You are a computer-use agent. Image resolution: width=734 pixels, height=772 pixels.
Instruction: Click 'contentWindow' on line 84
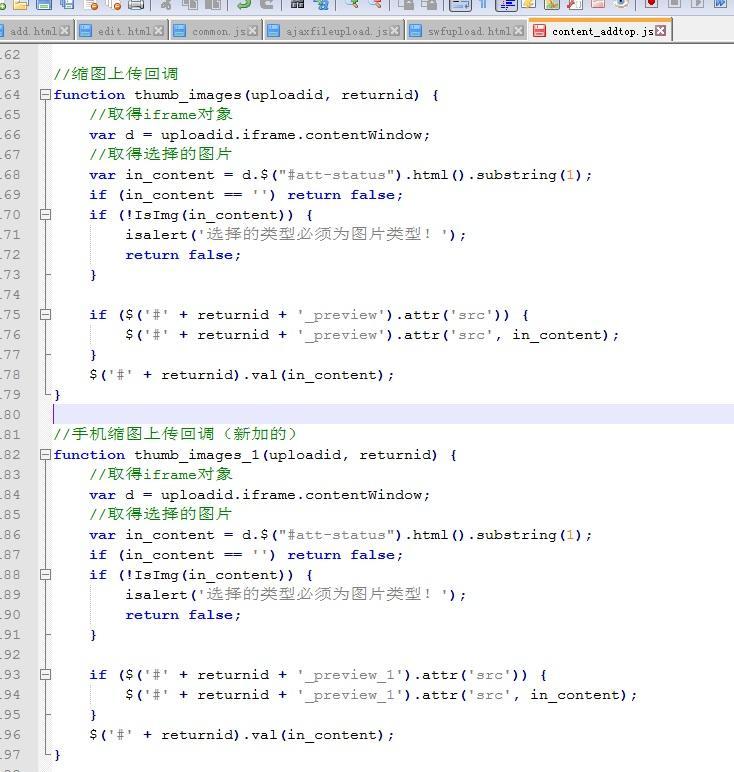point(363,495)
